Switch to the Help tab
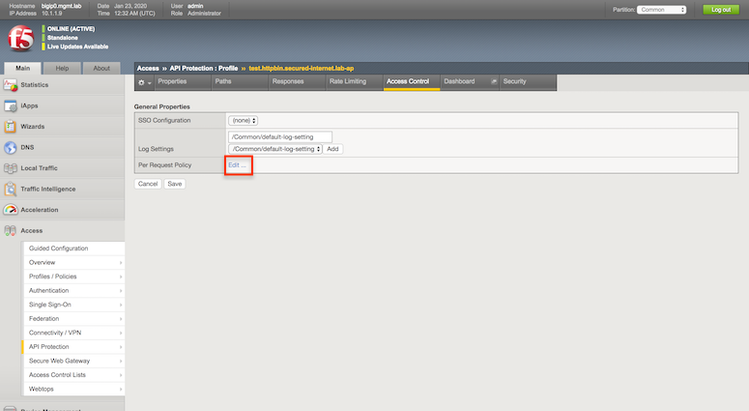Viewport: 749px width, 411px height. pos(62,68)
